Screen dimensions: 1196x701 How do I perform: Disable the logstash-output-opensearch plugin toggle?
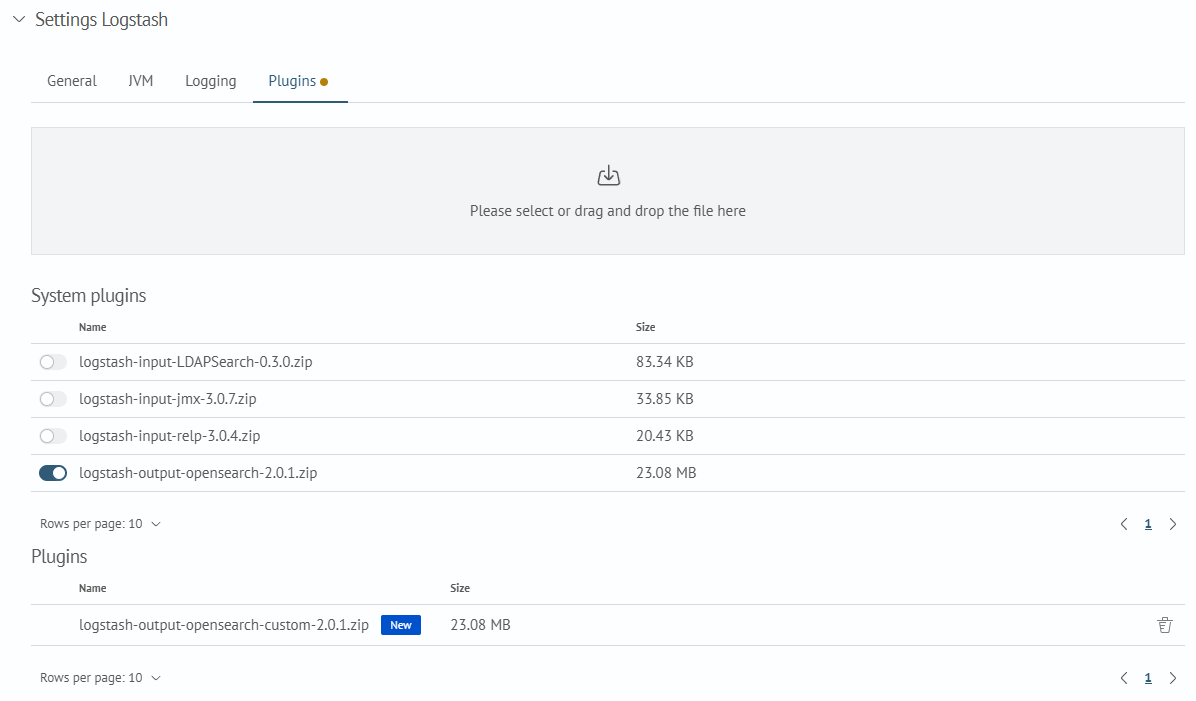point(53,473)
